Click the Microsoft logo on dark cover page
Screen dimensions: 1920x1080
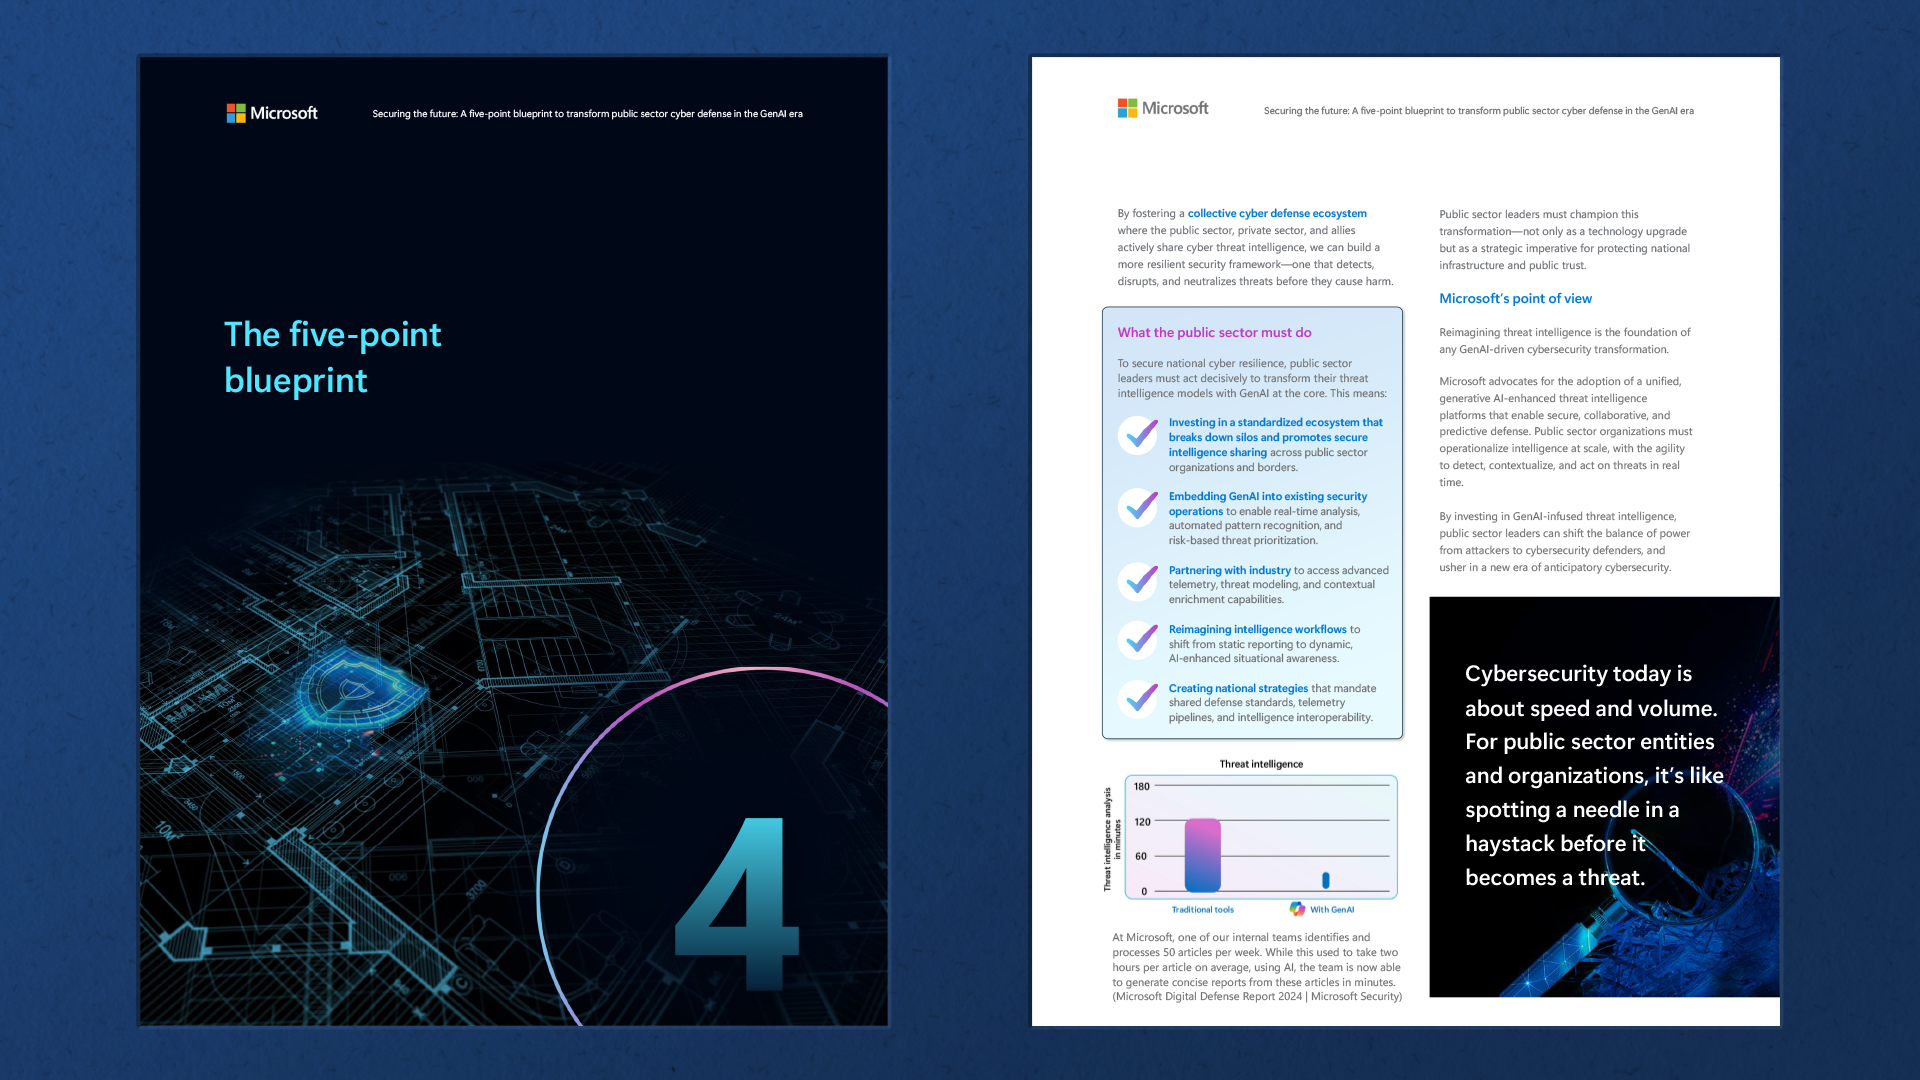coord(272,113)
